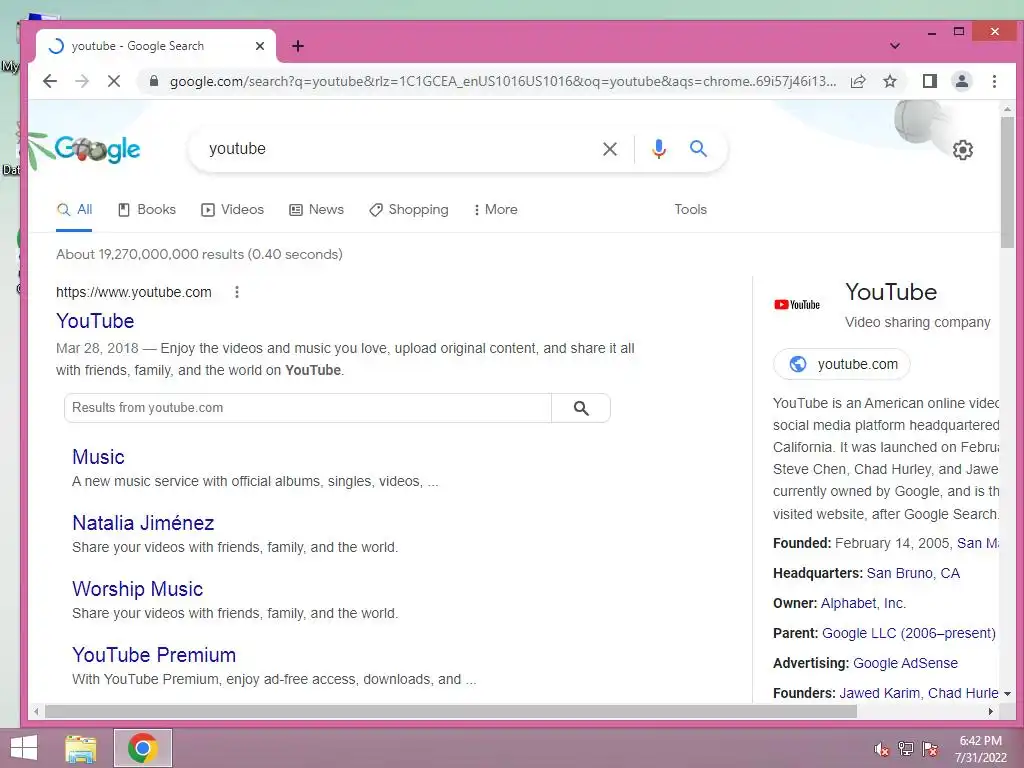1024x768 pixels.
Task: Click the 6:42 PM clock
Action: pyautogui.click(x=980, y=741)
